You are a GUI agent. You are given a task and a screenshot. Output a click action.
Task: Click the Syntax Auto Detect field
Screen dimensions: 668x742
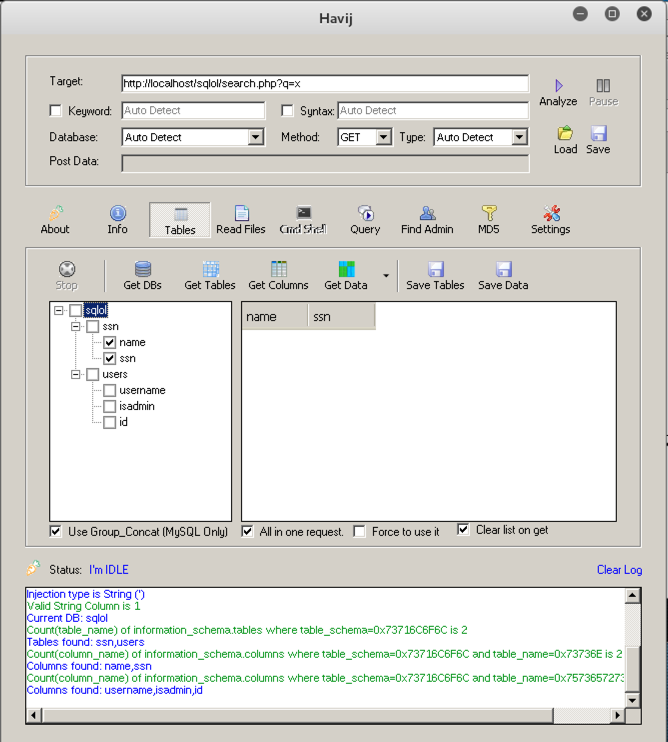click(433, 110)
